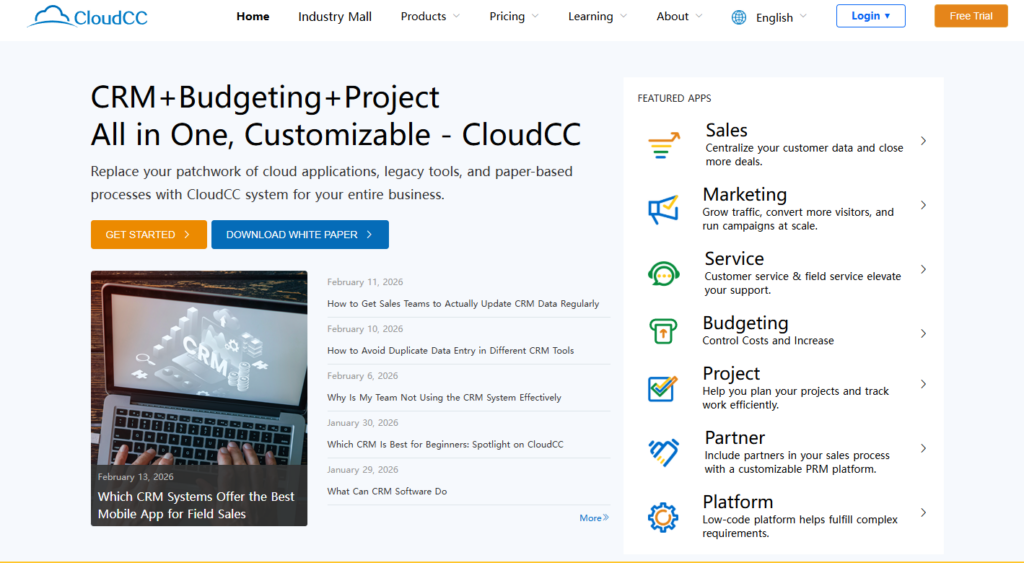The height and width of the screenshot is (563, 1024).
Task: Click the Marketing megaphone icon
Action: (x=663, y=210)
